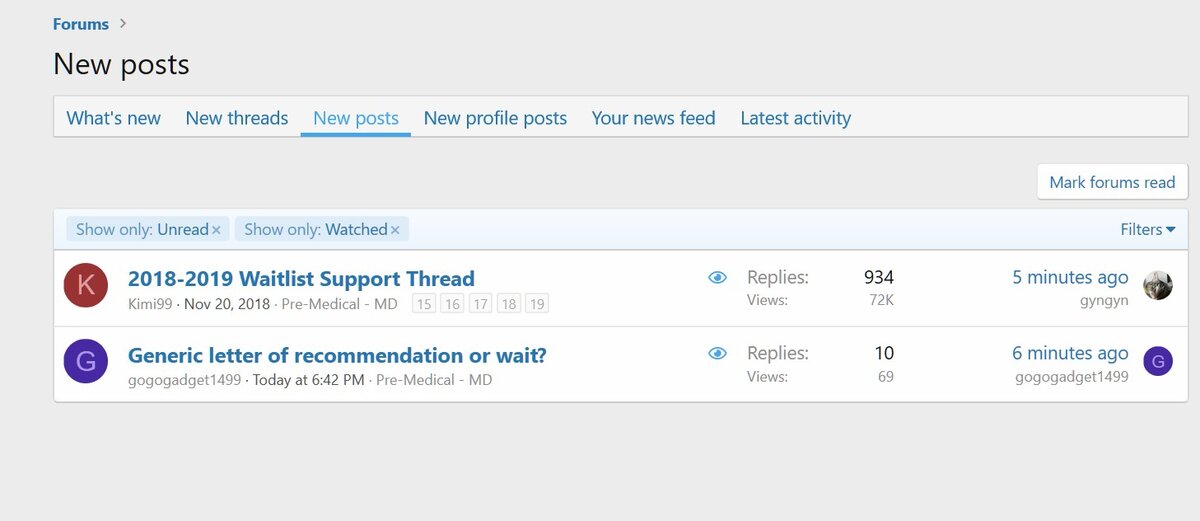This screenshot has height=521, width=1200.
Task: Open the New threads tab
Action: click(237, 118)
